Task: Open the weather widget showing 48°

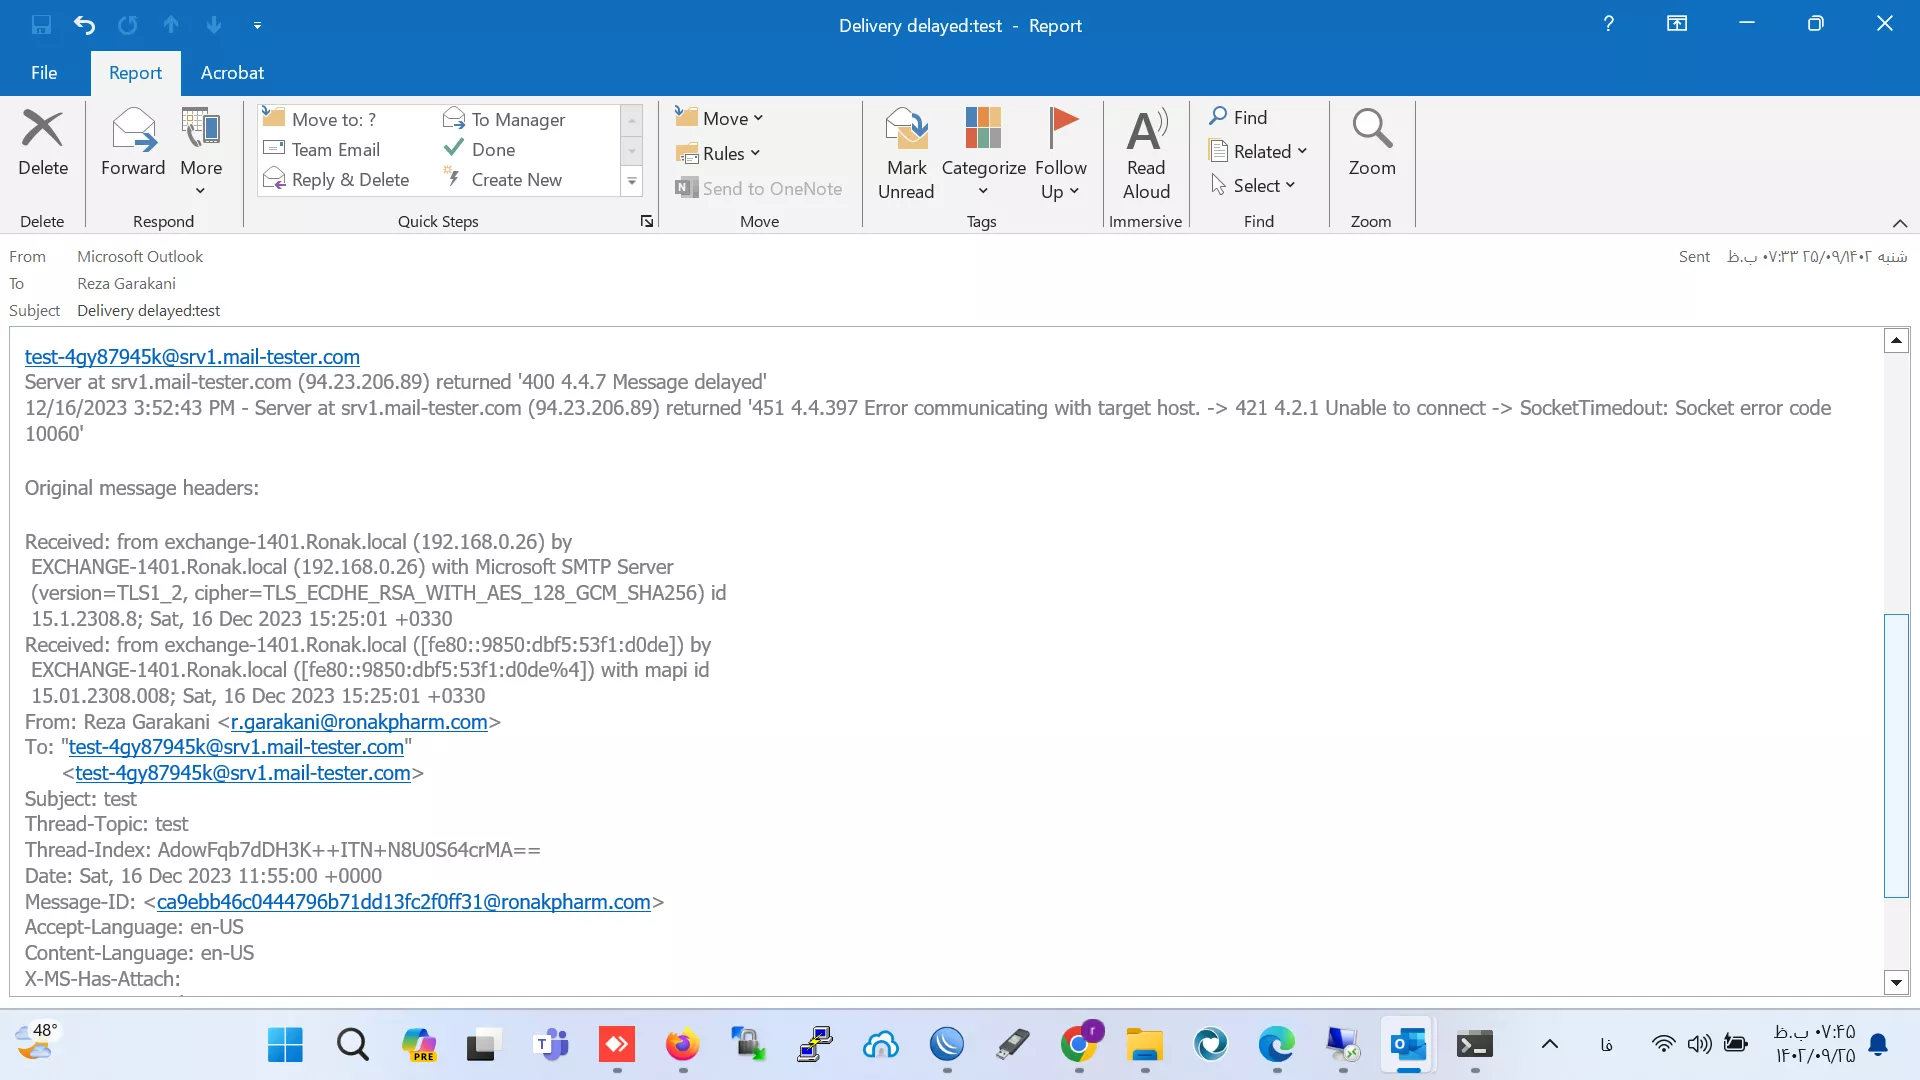Action: point(37,1040)
